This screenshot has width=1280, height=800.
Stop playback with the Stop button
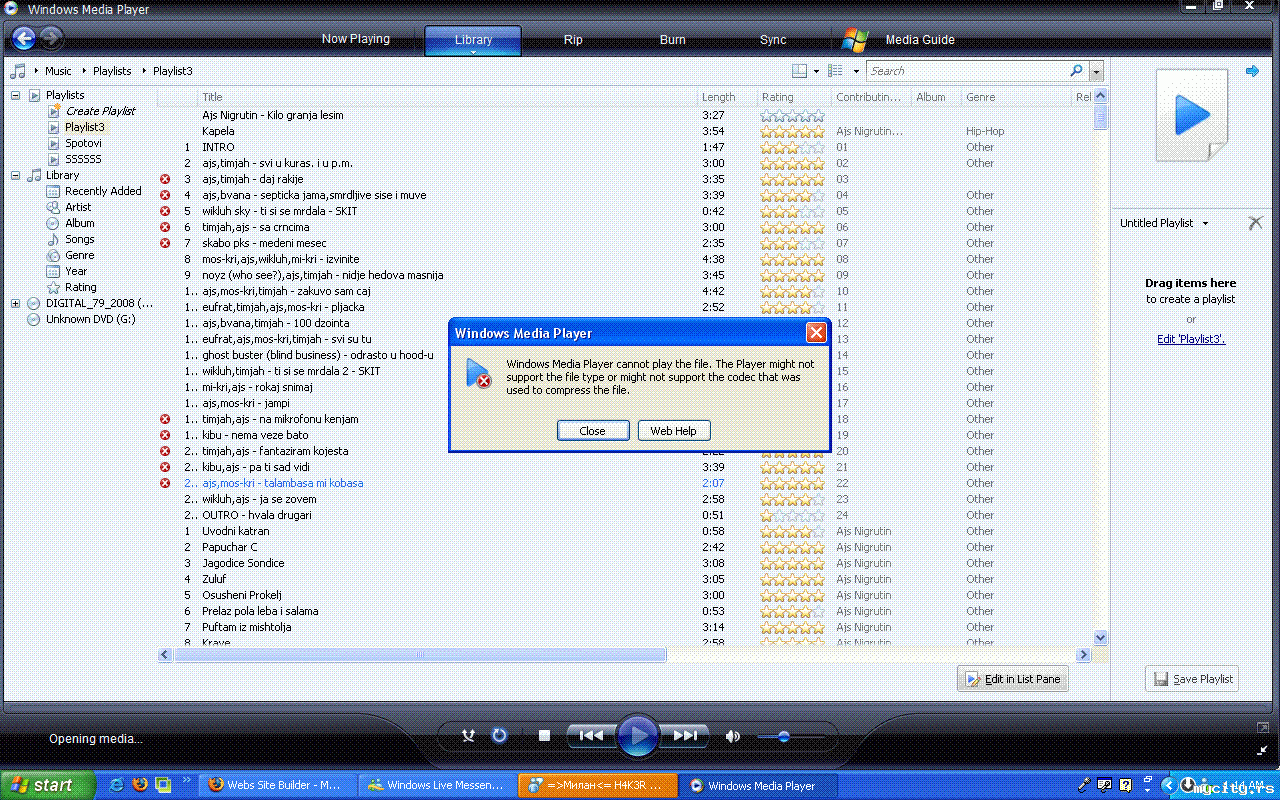[x=544, y=736]
